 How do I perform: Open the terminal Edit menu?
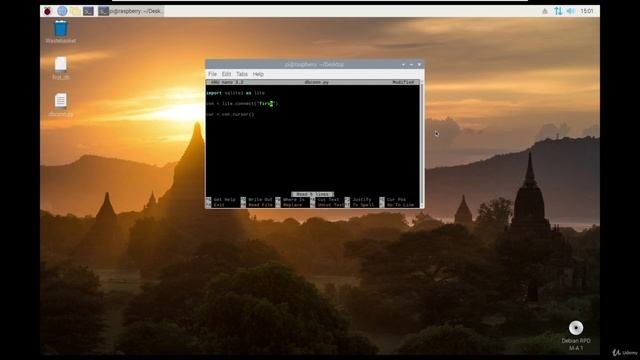pyautogui.click(x=226, y=74)
